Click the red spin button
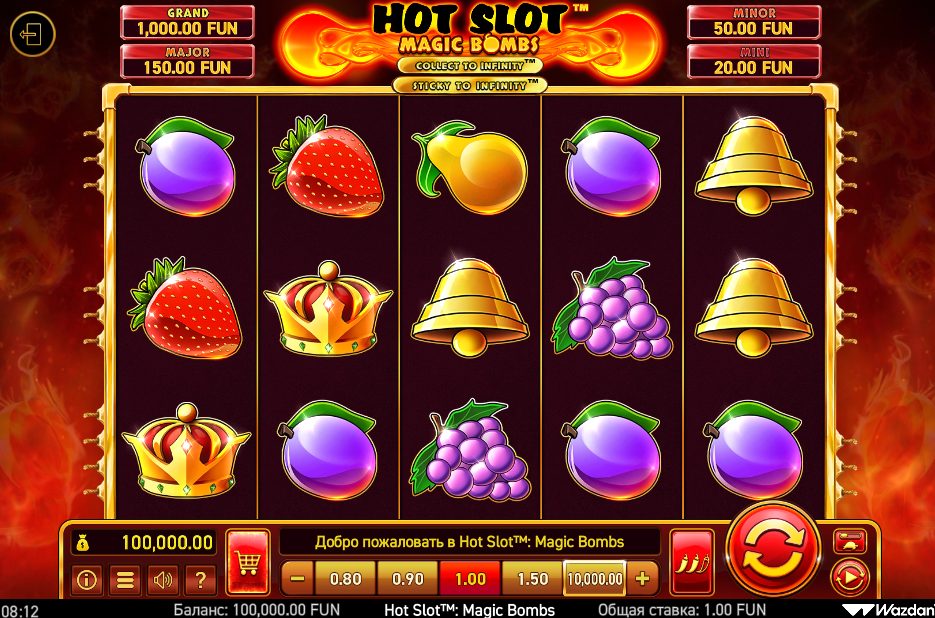Screen dimensions: 935x618 [774, 549]
